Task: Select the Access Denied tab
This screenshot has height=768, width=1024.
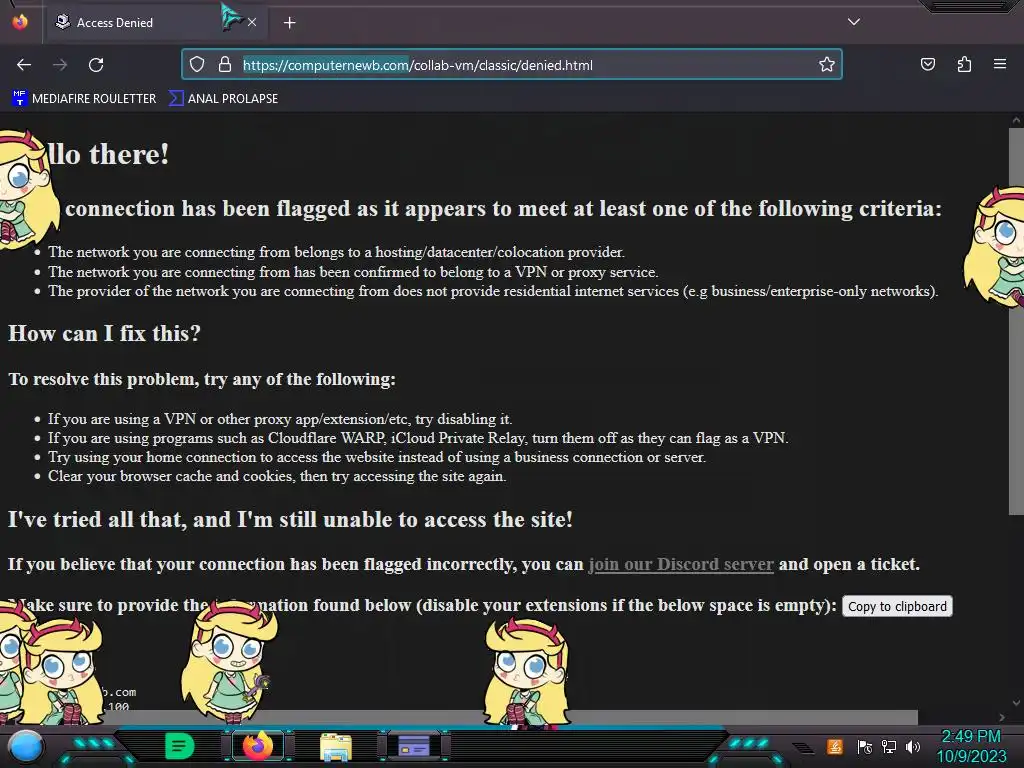Action: coord(155,22)
